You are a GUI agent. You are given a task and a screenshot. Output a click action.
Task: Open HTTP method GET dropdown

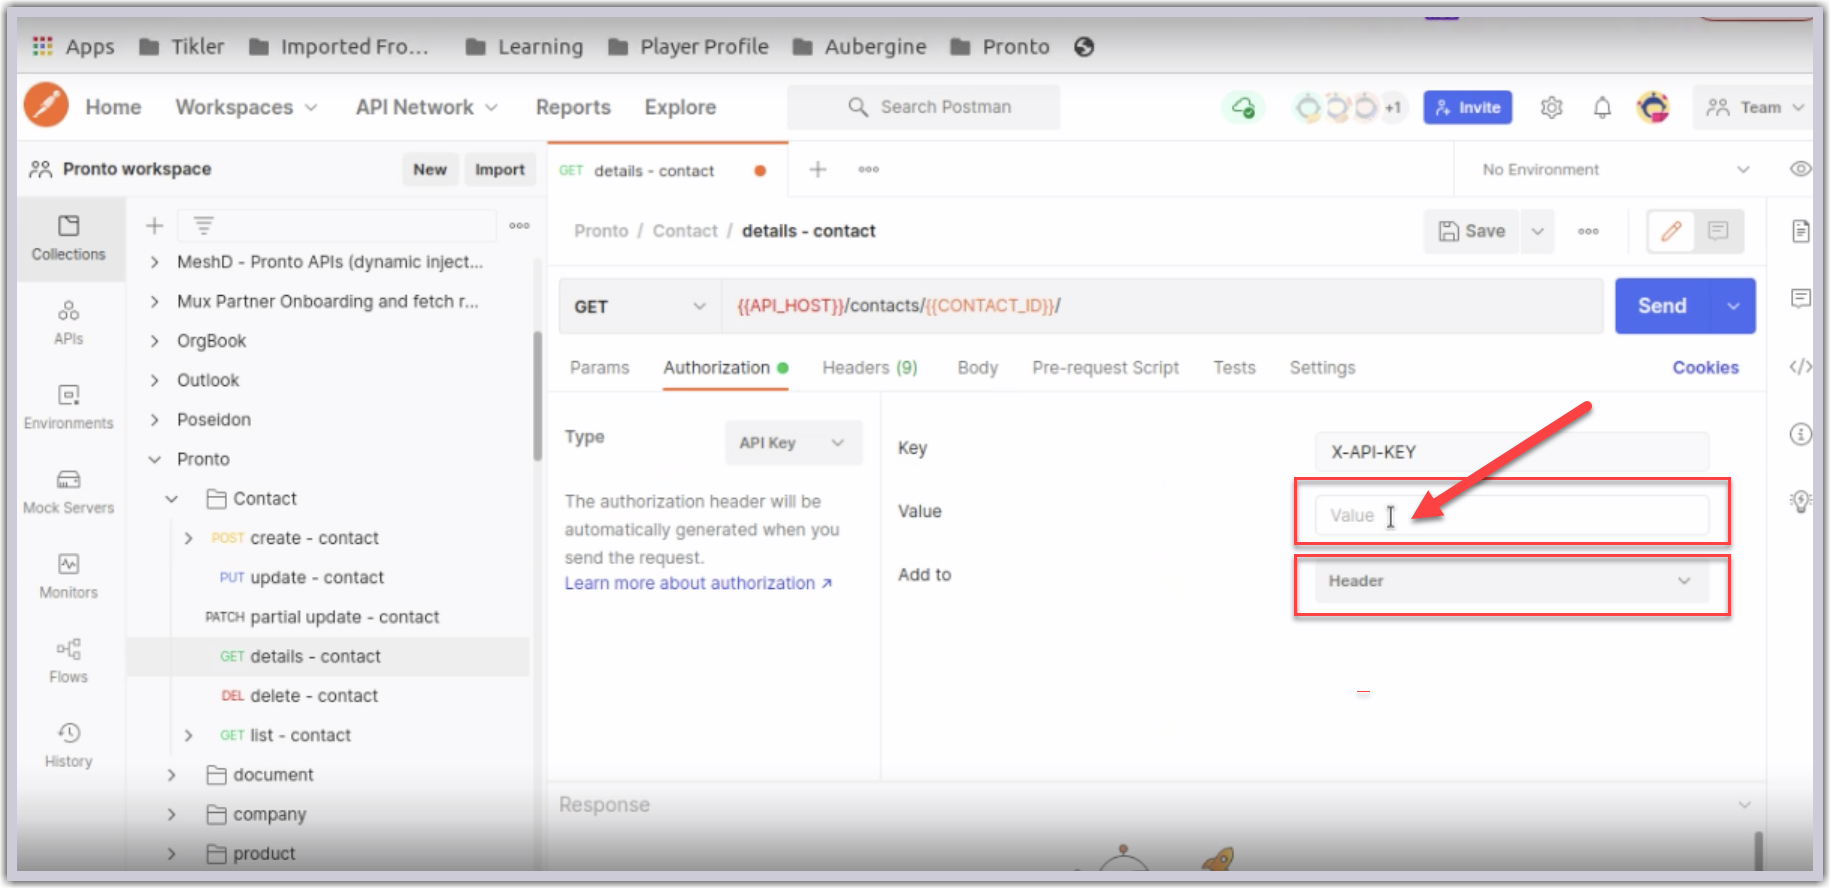[x=640, y=307]
